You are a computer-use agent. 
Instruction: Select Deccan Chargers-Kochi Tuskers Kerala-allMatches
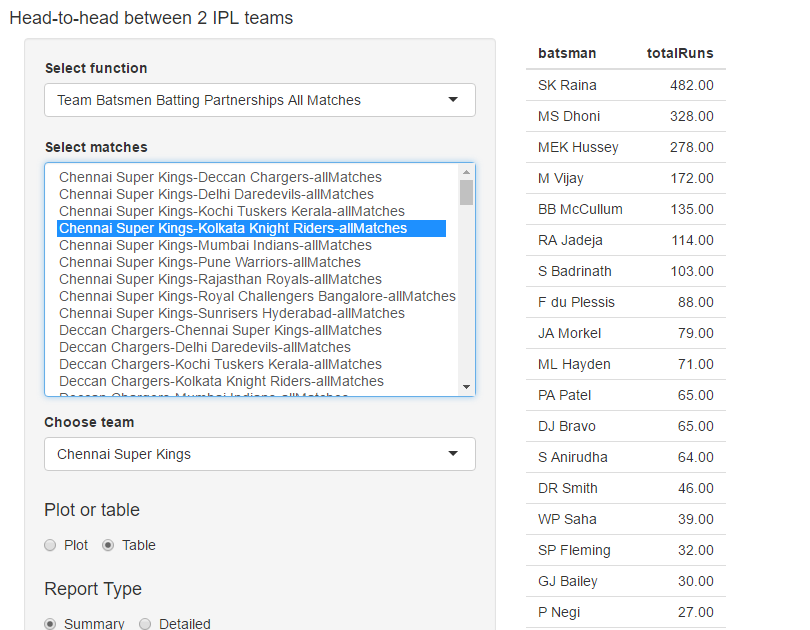(220, 364)
